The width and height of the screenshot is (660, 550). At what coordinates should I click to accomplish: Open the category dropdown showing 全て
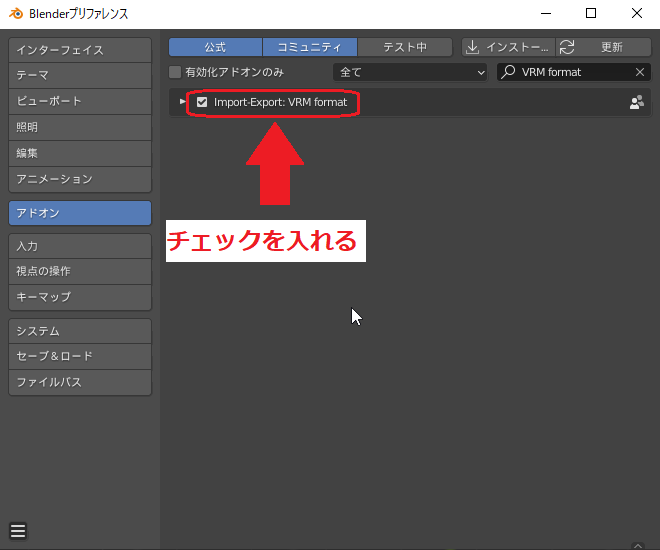click(410, 72)
